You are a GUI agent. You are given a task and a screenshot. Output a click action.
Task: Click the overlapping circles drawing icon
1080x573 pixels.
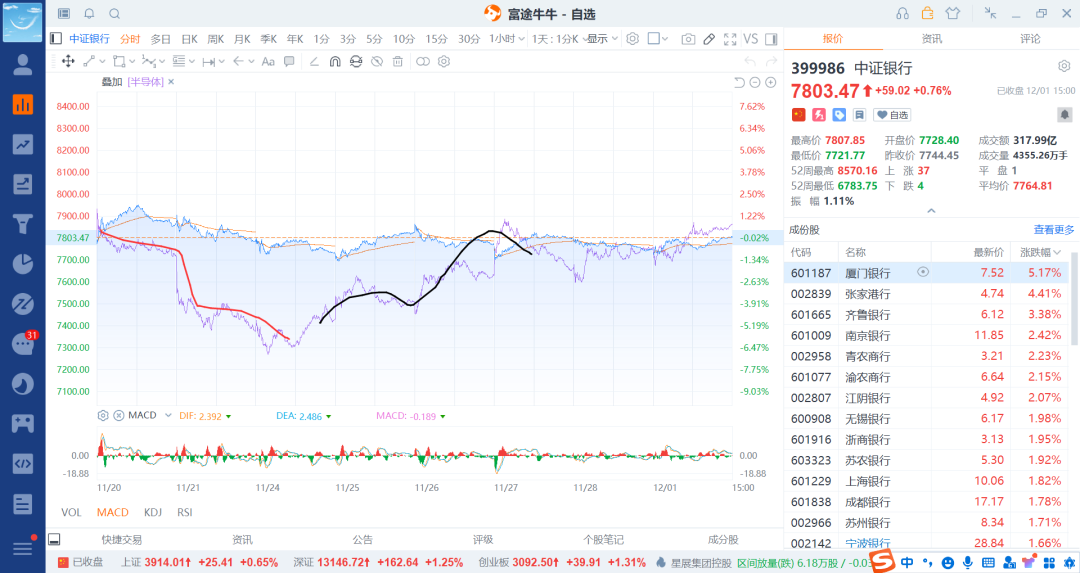click(423, 61)
